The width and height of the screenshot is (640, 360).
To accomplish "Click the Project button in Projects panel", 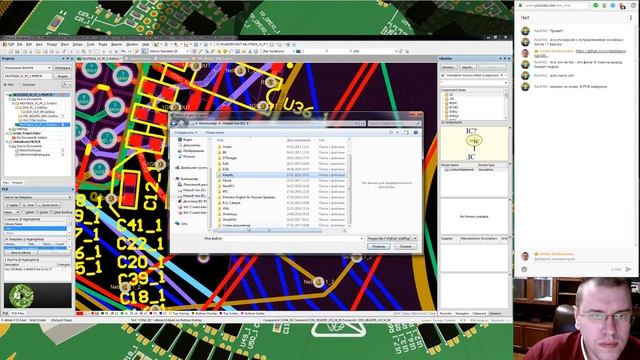I will (62, 76).
